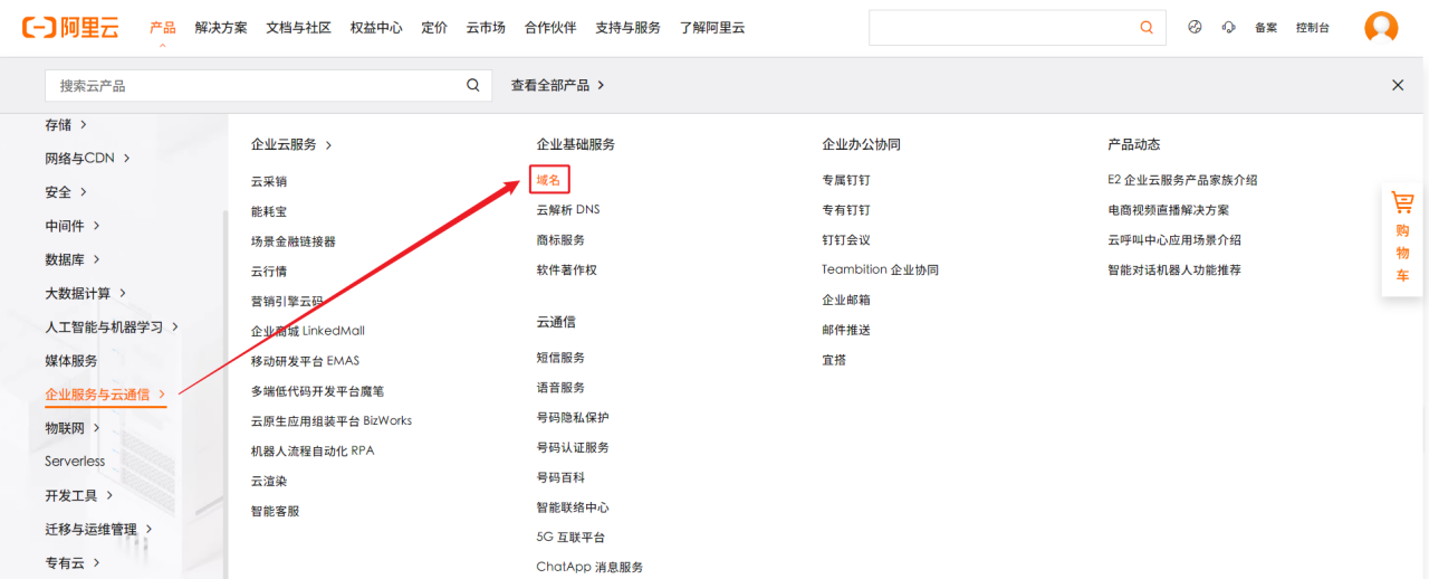
Task: Open the 定价 menu
Action: pos(434,28)
